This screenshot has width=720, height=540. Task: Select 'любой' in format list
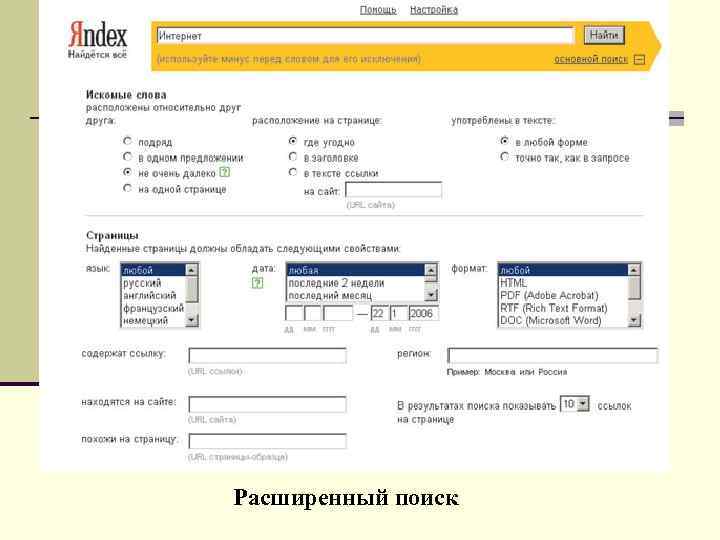pyautogui.click(x=563, y=270)
